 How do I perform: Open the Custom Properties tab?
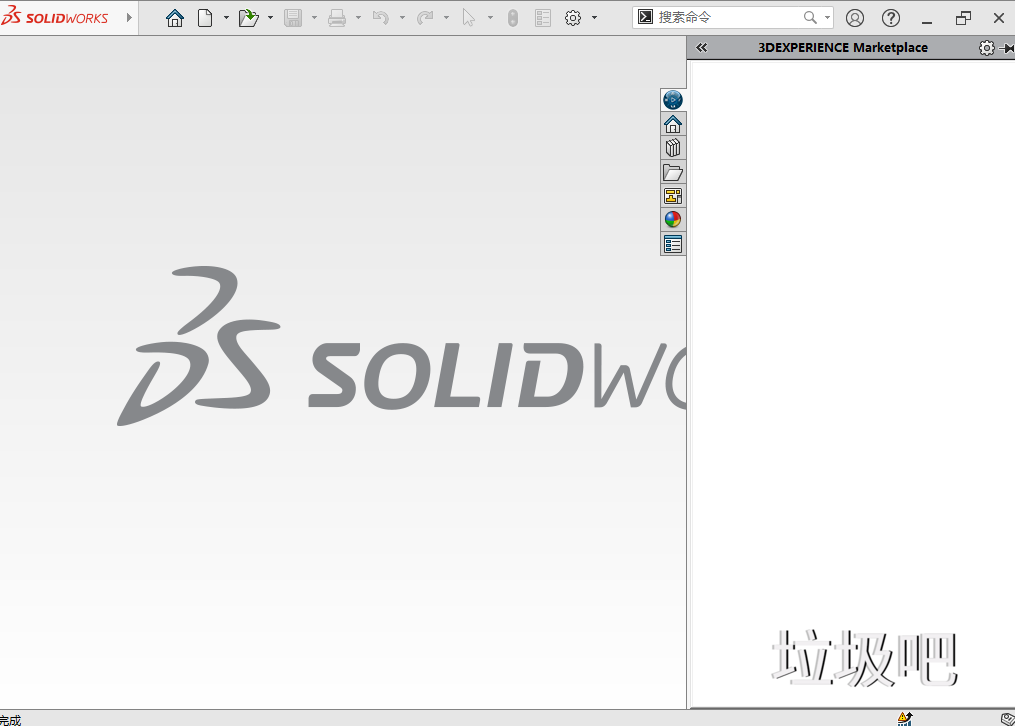[673, 243]
